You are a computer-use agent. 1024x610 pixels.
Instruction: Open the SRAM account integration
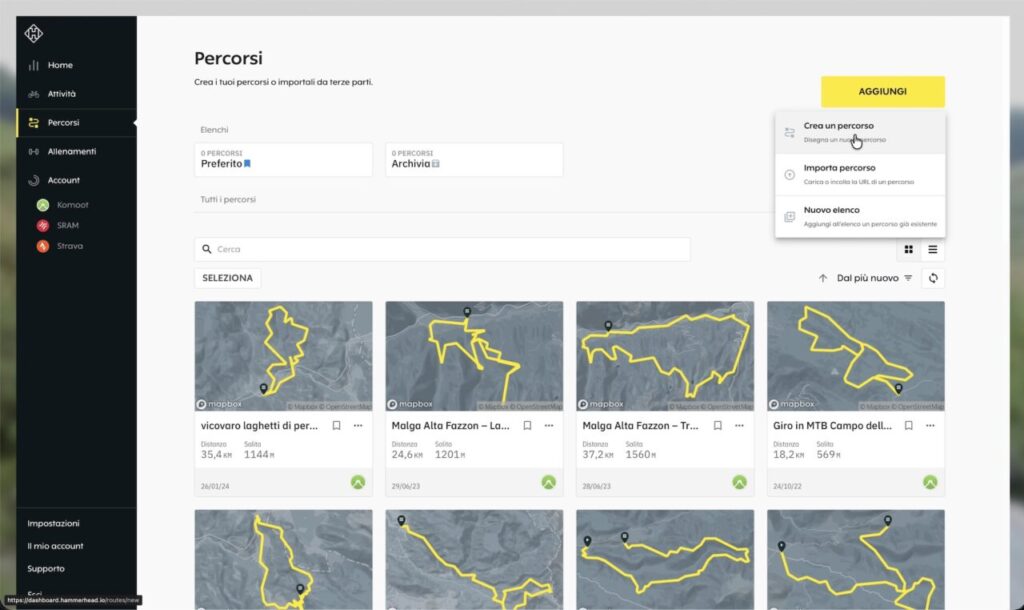pos(67,225)
